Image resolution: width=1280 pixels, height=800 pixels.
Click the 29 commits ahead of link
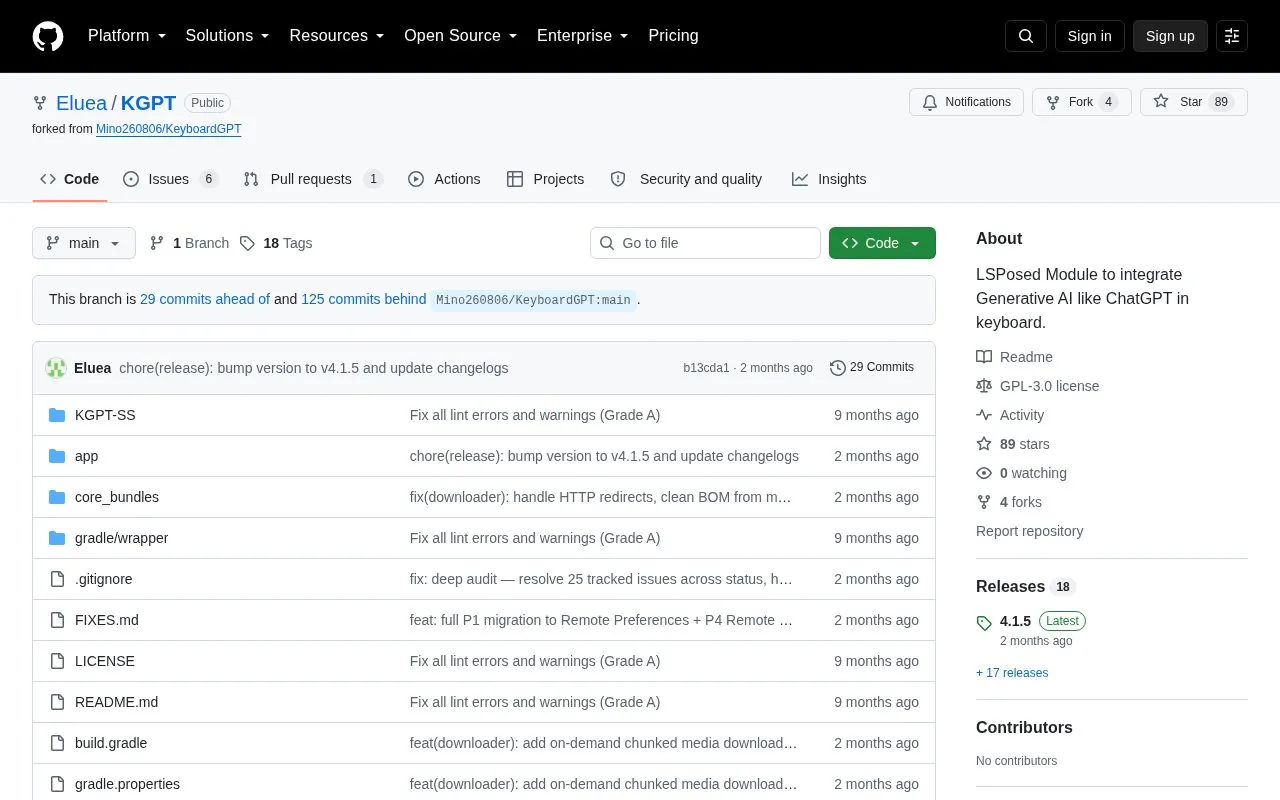(x=205, y=299)
